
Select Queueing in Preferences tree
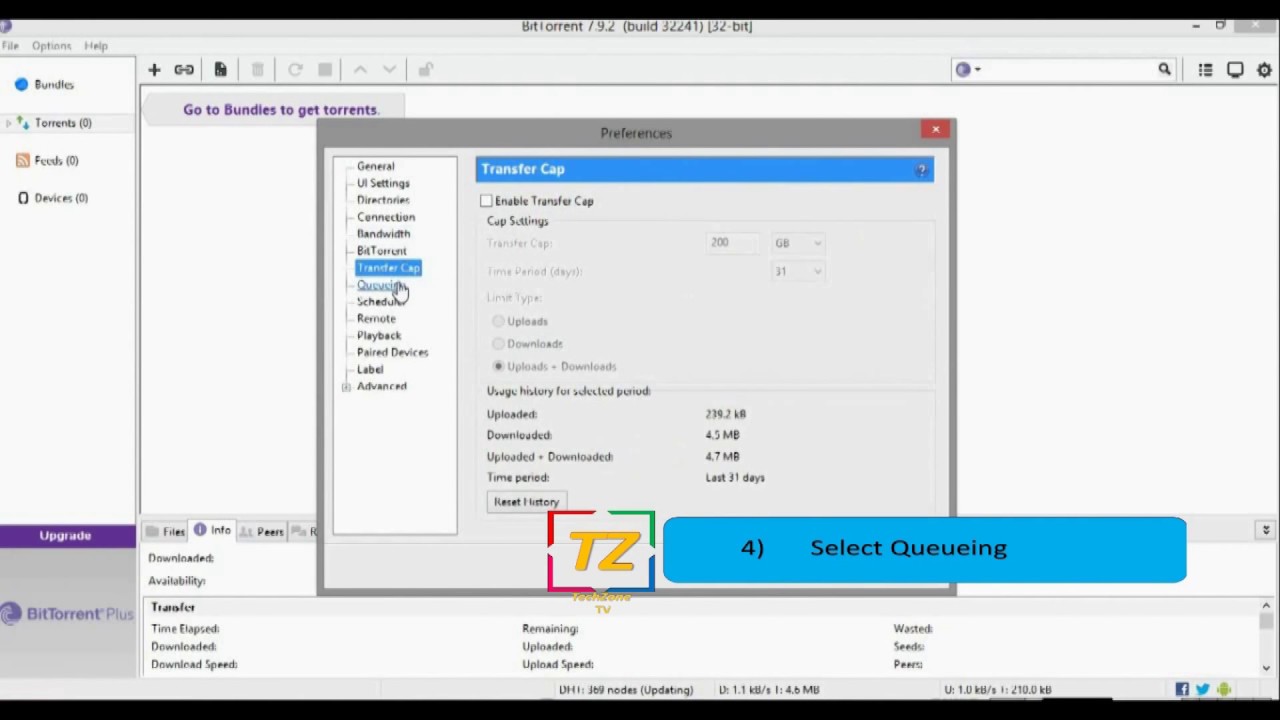381,285
